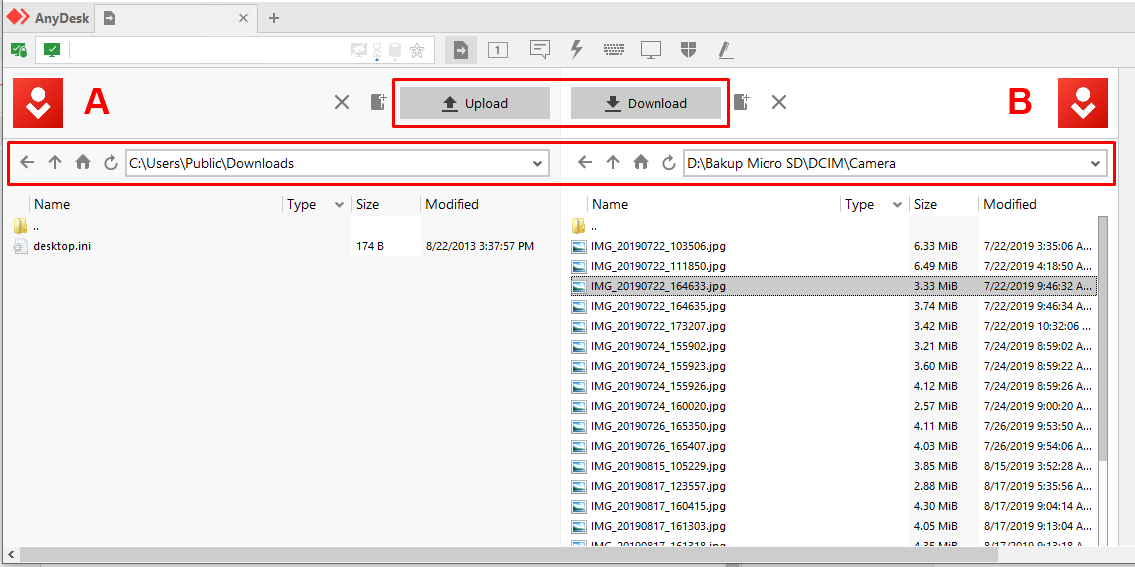Click the AnyDesk logo in the title bar
Viewport: 1135px width, 567px height.
[18, 17]
